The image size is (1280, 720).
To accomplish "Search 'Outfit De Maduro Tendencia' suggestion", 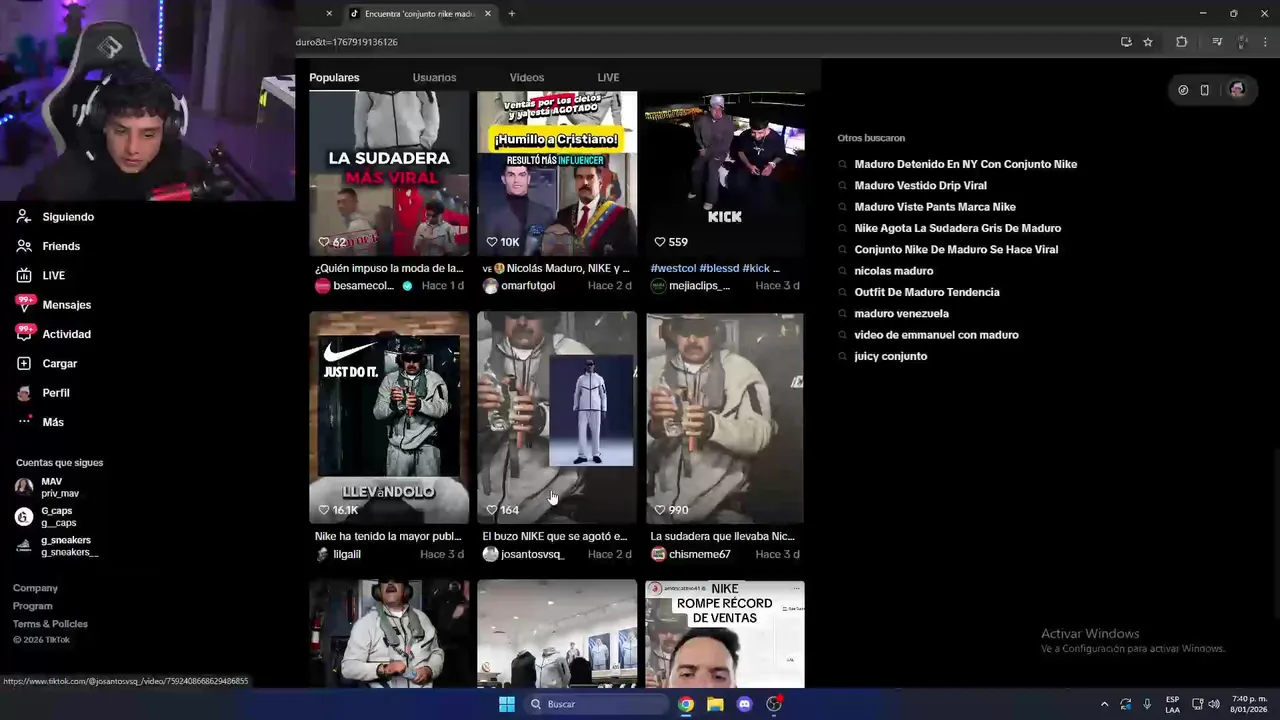I will pyautogui.click(x=926, y=292).
